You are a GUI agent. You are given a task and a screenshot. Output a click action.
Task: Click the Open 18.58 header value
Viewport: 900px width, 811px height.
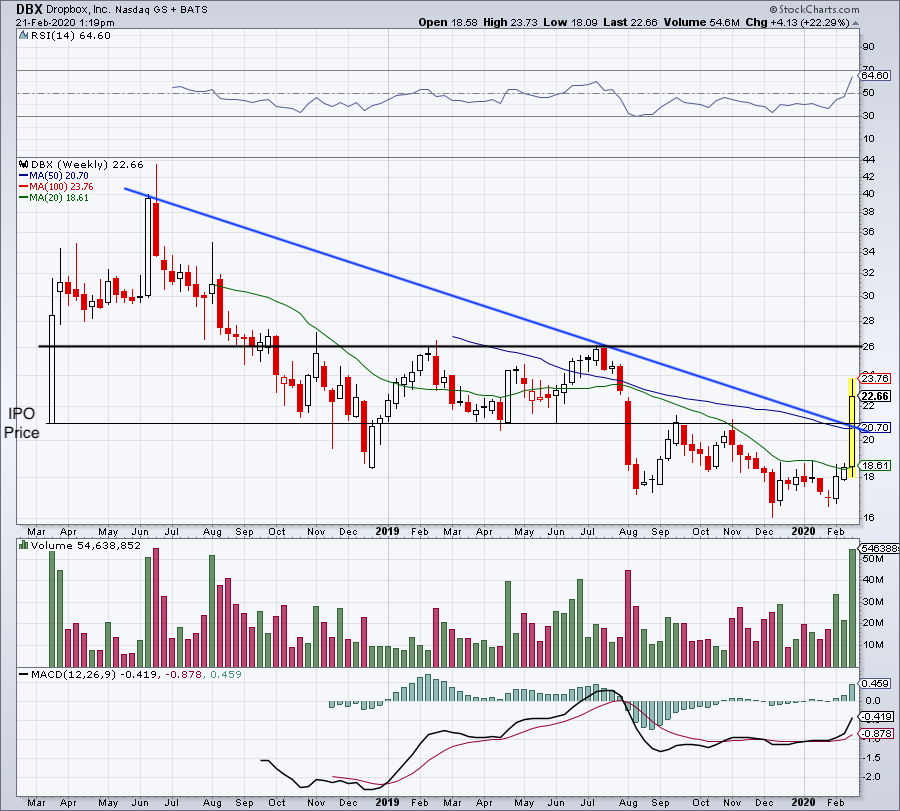tap(448, 22)
